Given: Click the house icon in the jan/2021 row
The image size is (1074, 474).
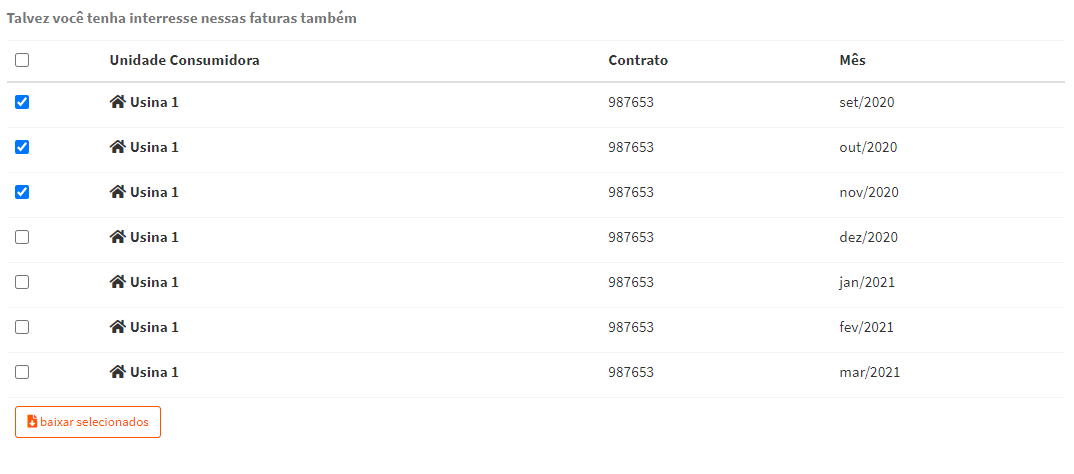Looking at the screenshot, I should [117, 282].
